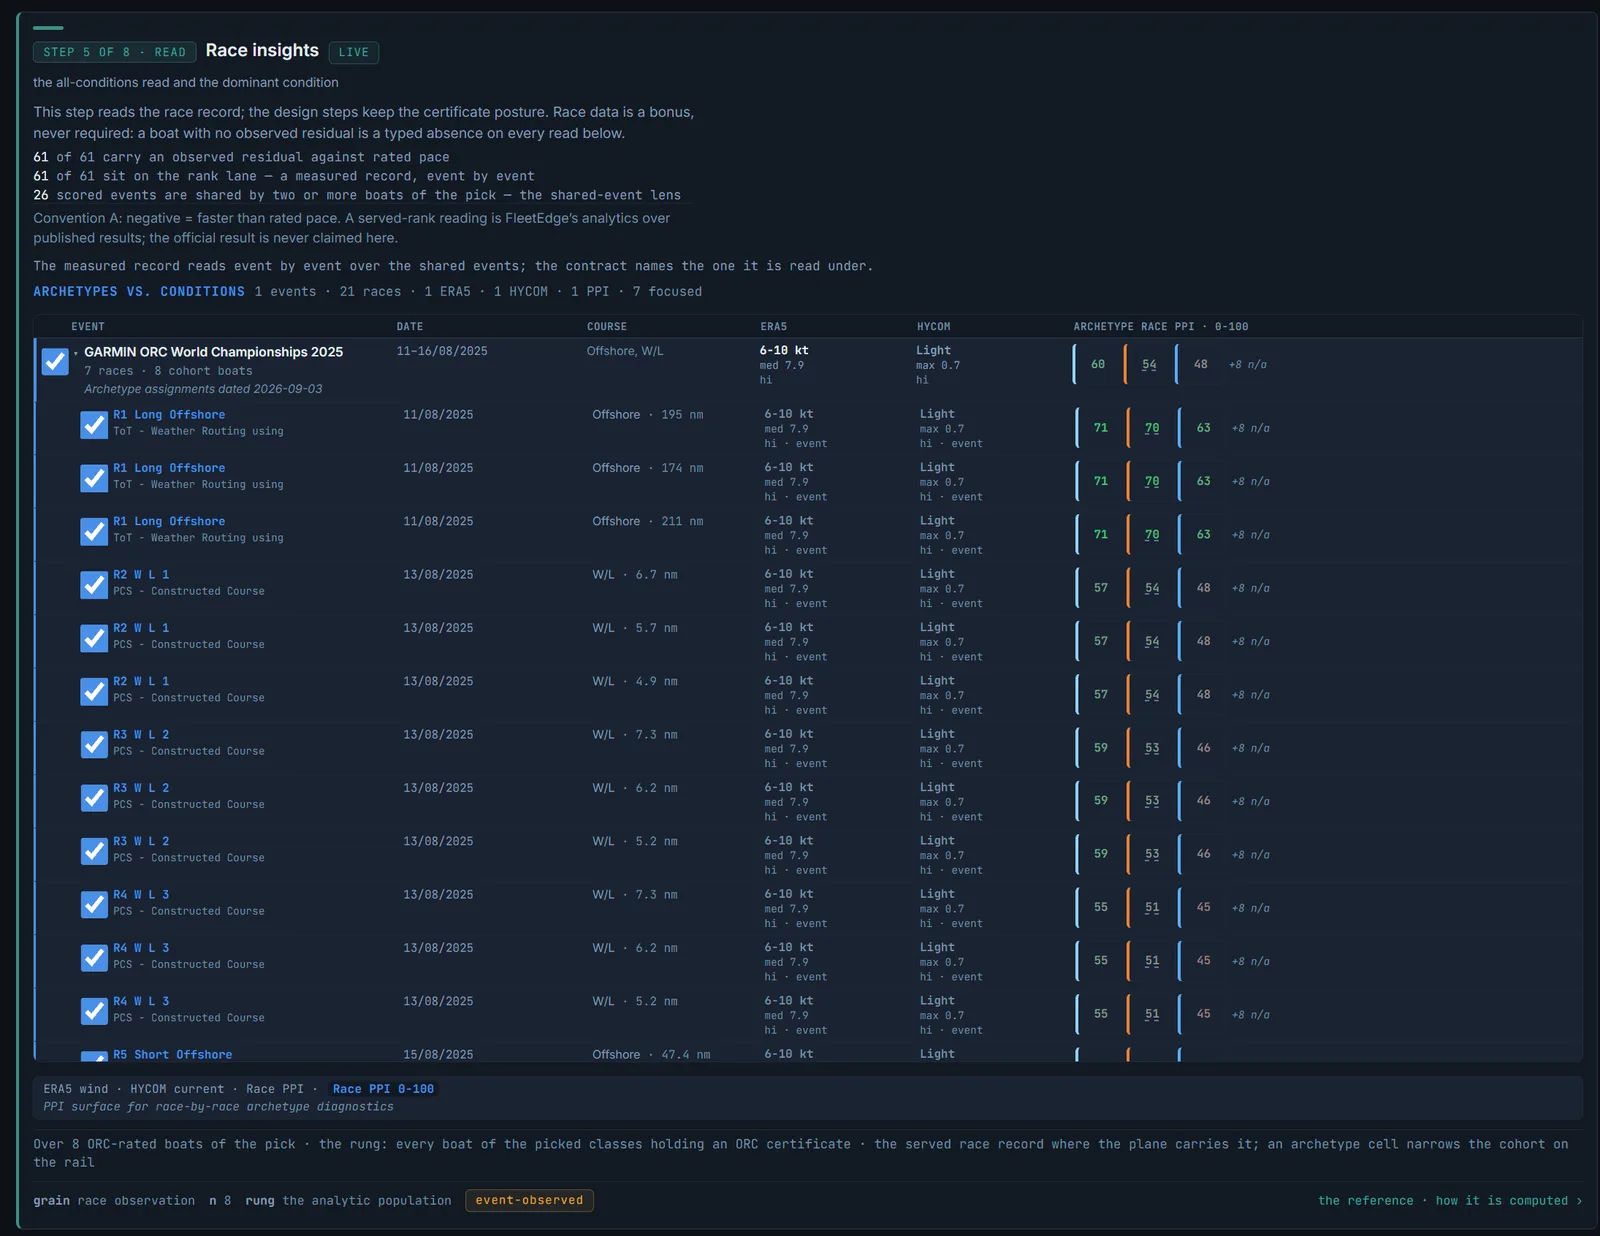Select the Race PPI tab
Screen dimensions: 1600x1236
click(275, 1089)
